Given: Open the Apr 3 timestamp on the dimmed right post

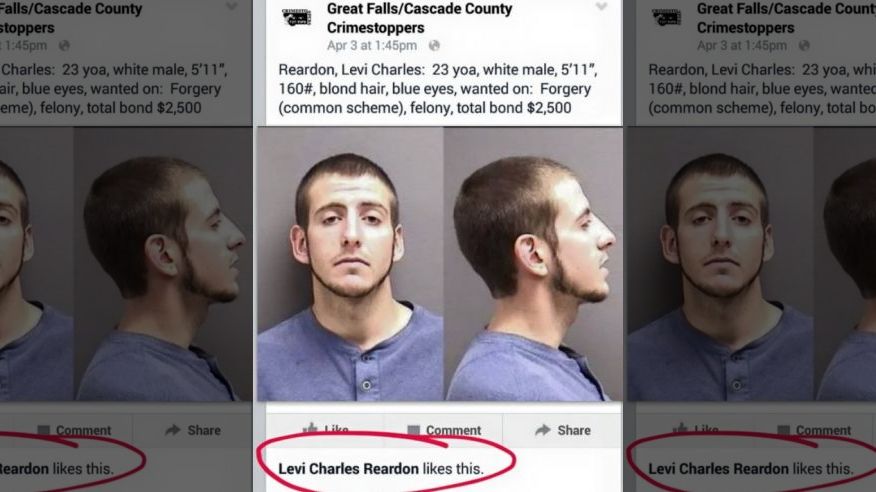Looking at the screenshot, I should pyautogui.click(x=741, y=46).
